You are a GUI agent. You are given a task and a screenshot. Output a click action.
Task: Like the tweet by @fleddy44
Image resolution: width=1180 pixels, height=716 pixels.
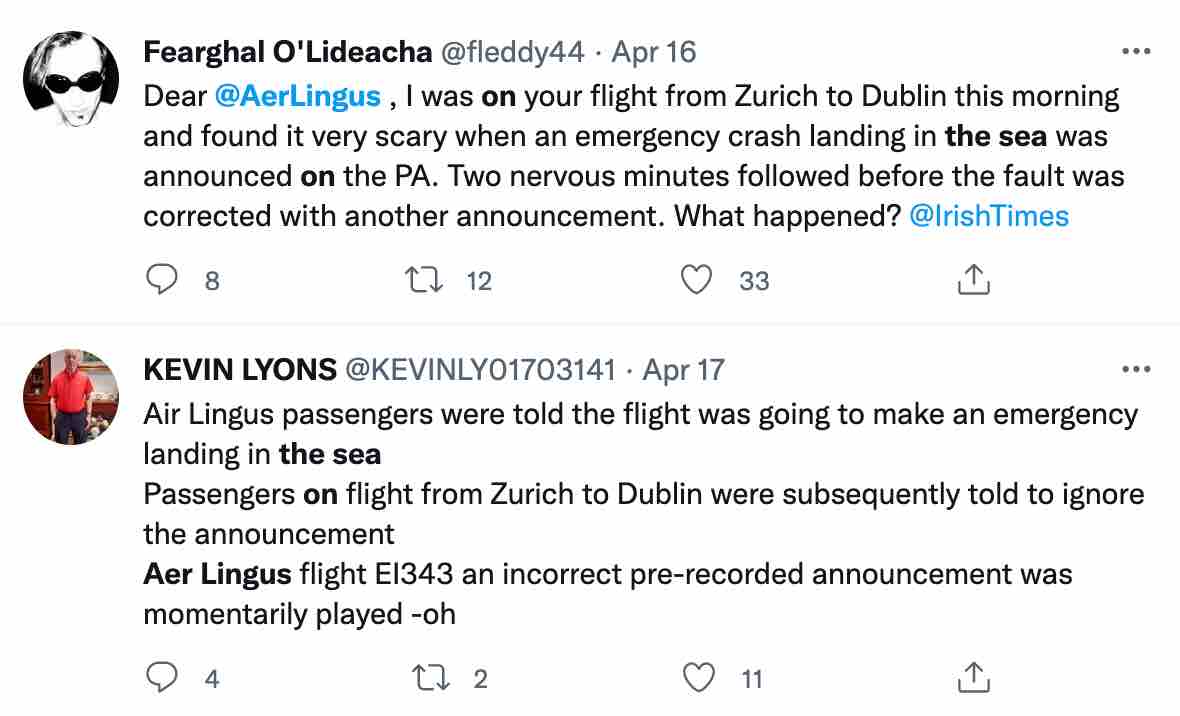[x=696, y=280]
